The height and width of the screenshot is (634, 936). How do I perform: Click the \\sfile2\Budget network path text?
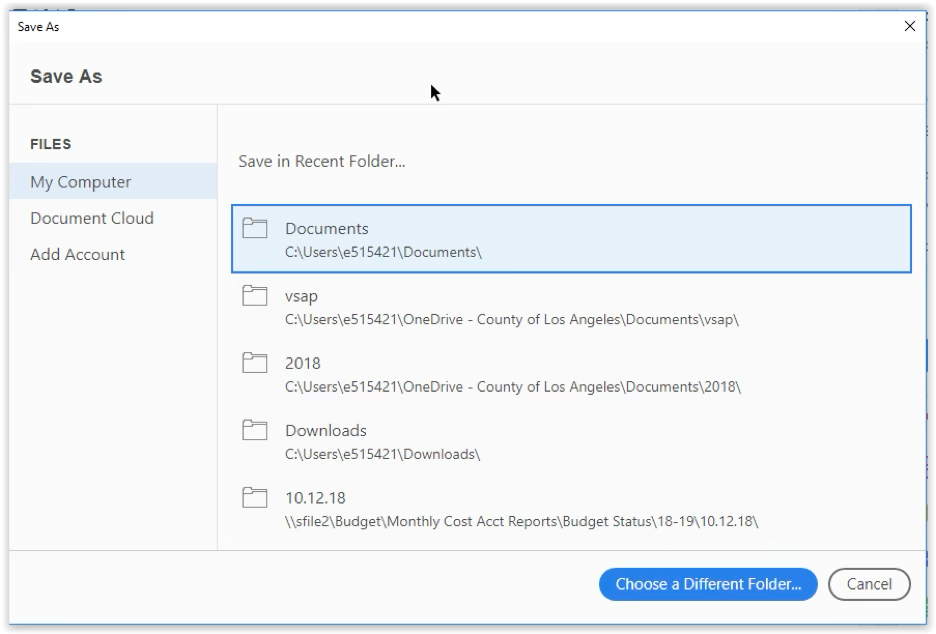[x=522, y=522]
